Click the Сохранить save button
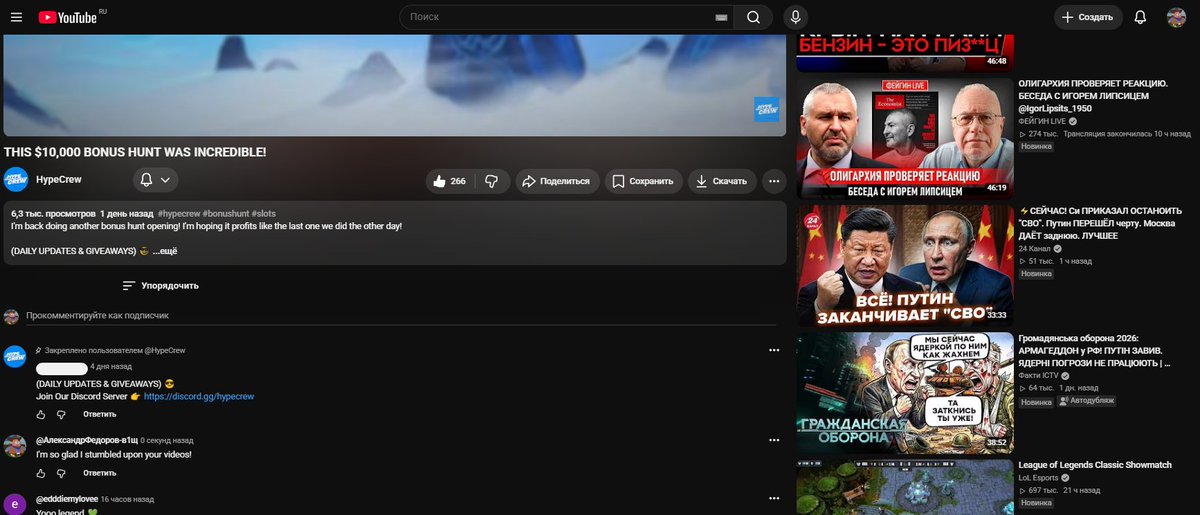 (643, 181)
